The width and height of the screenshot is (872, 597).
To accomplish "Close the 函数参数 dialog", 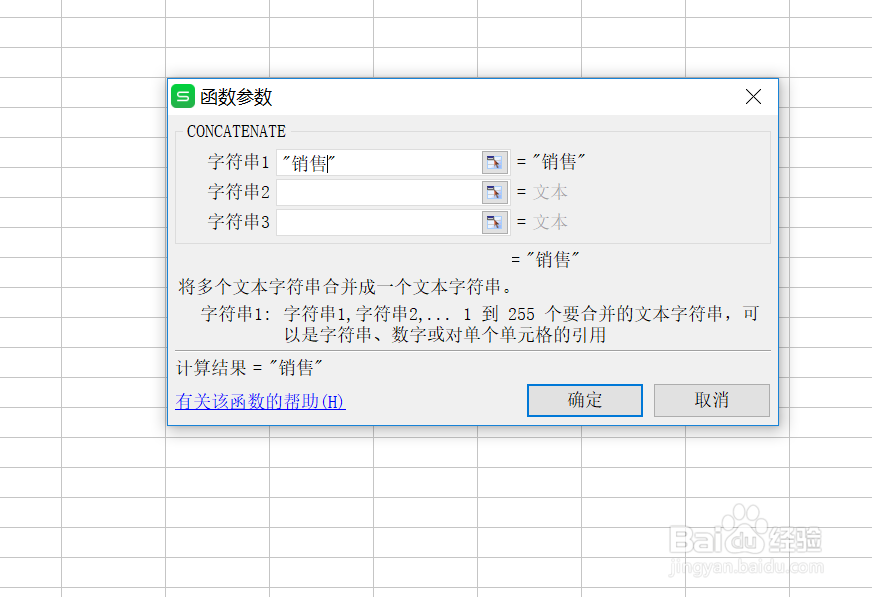I will [x=753, y=96].
